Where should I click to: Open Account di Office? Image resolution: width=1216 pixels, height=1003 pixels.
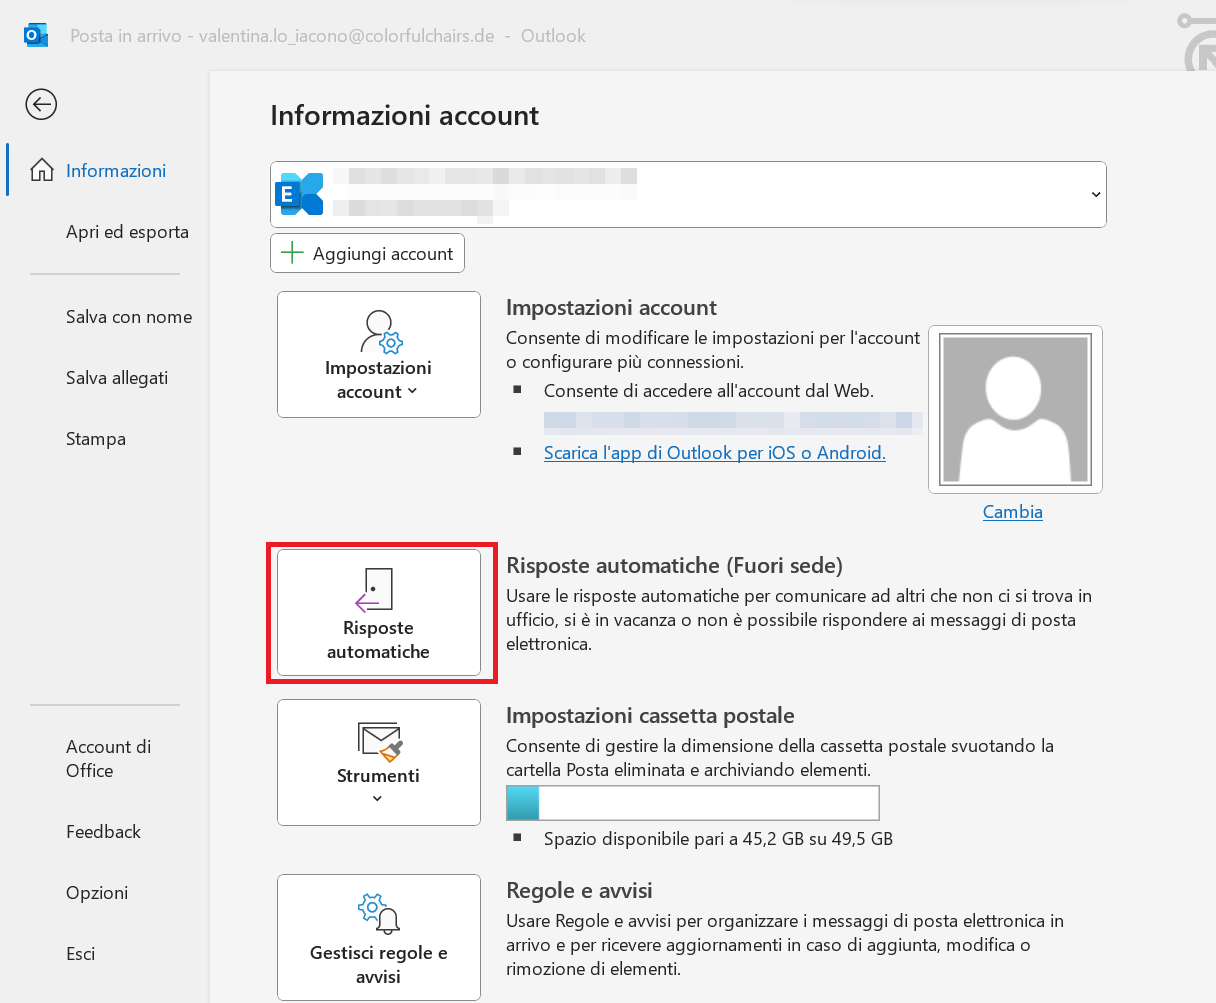pyautogui.click(x=108, y=759)
